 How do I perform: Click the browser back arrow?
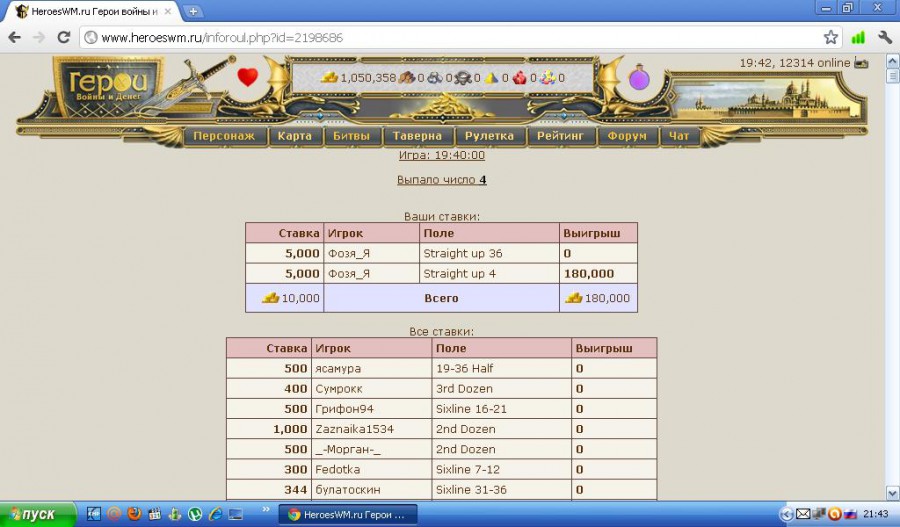14,37
